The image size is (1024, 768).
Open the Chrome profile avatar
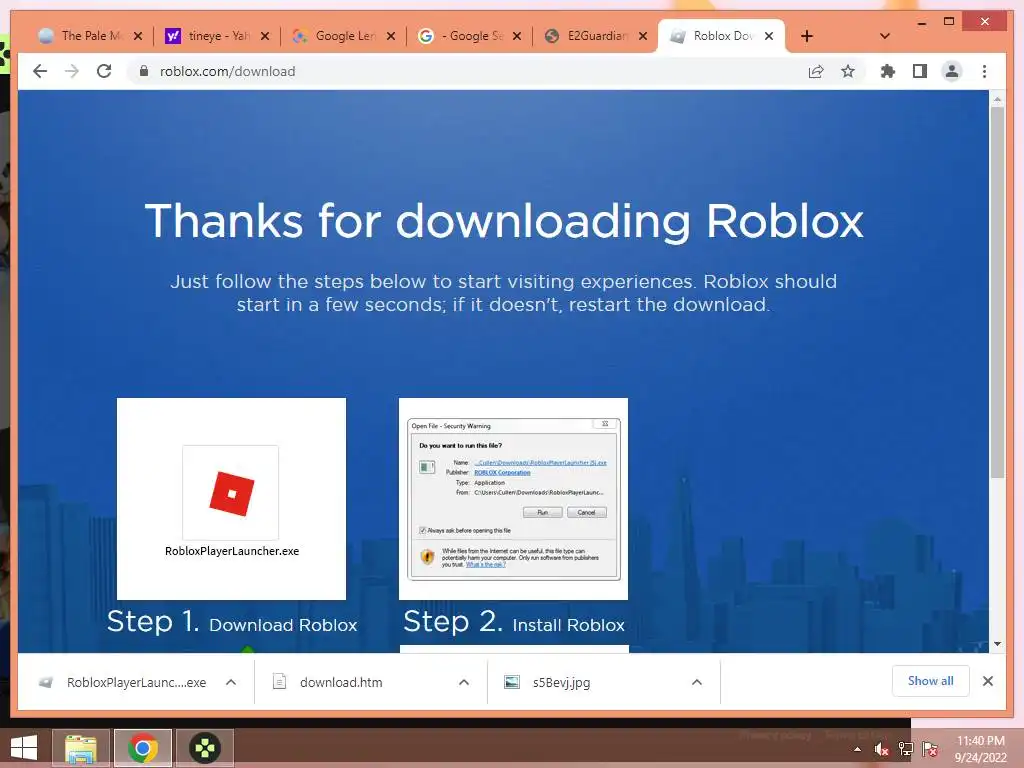pos(952,71)
